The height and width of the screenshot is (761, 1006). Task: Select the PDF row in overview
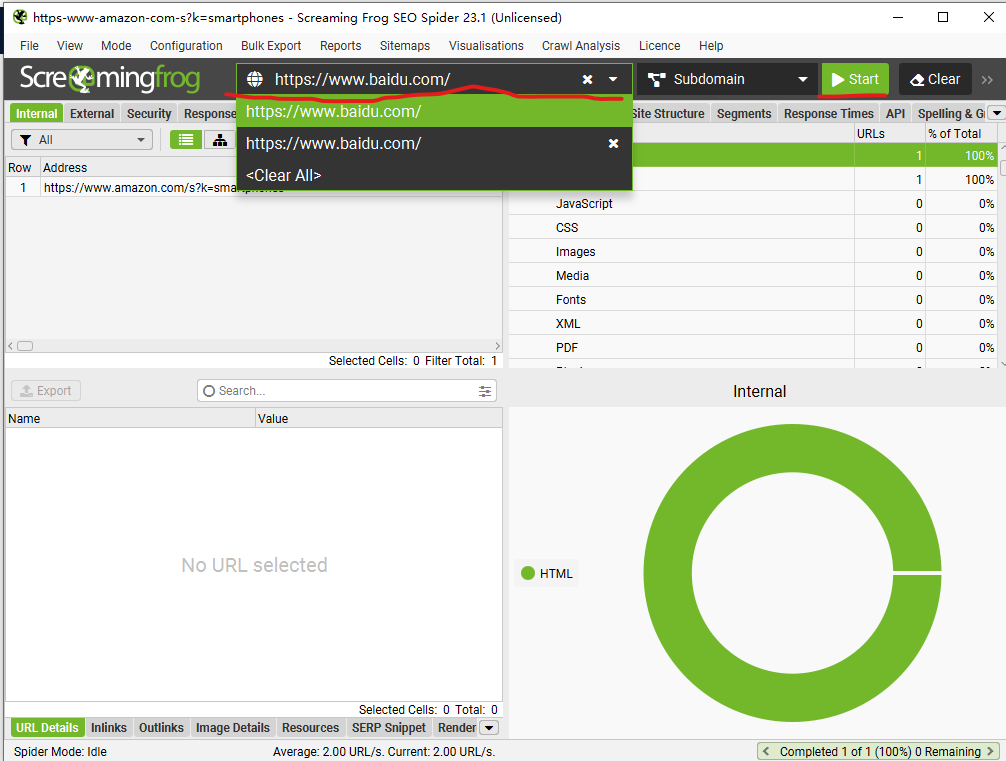pos(753,348)
